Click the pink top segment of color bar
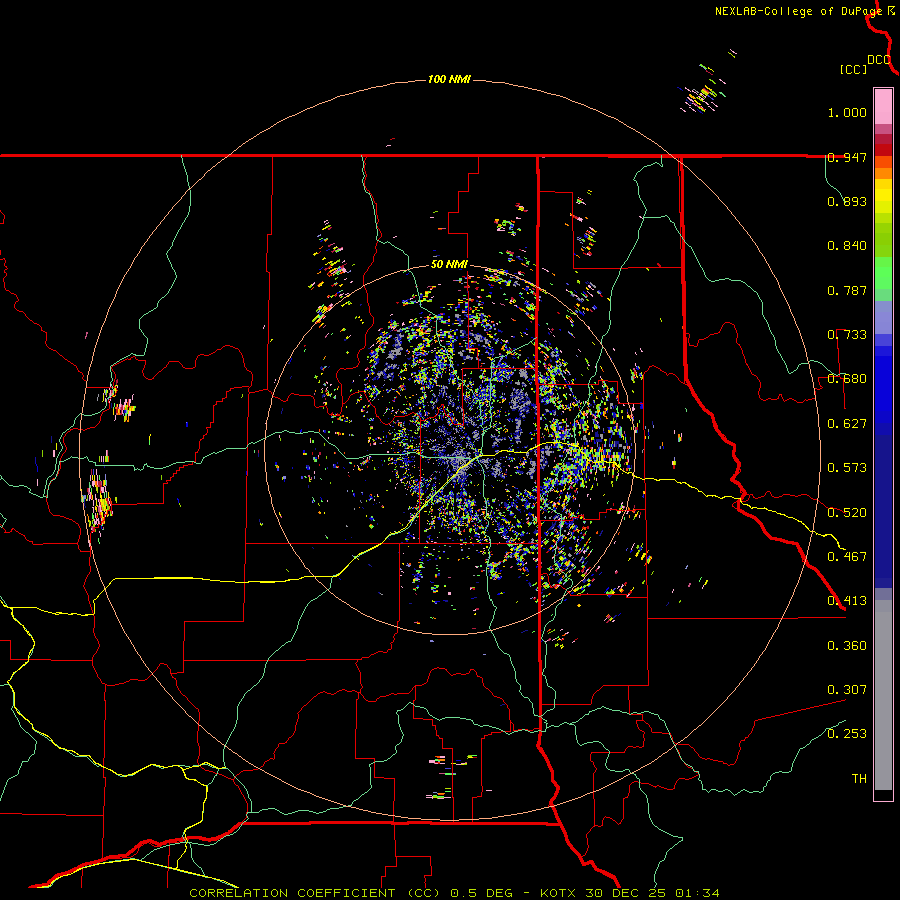 point(883,106)
